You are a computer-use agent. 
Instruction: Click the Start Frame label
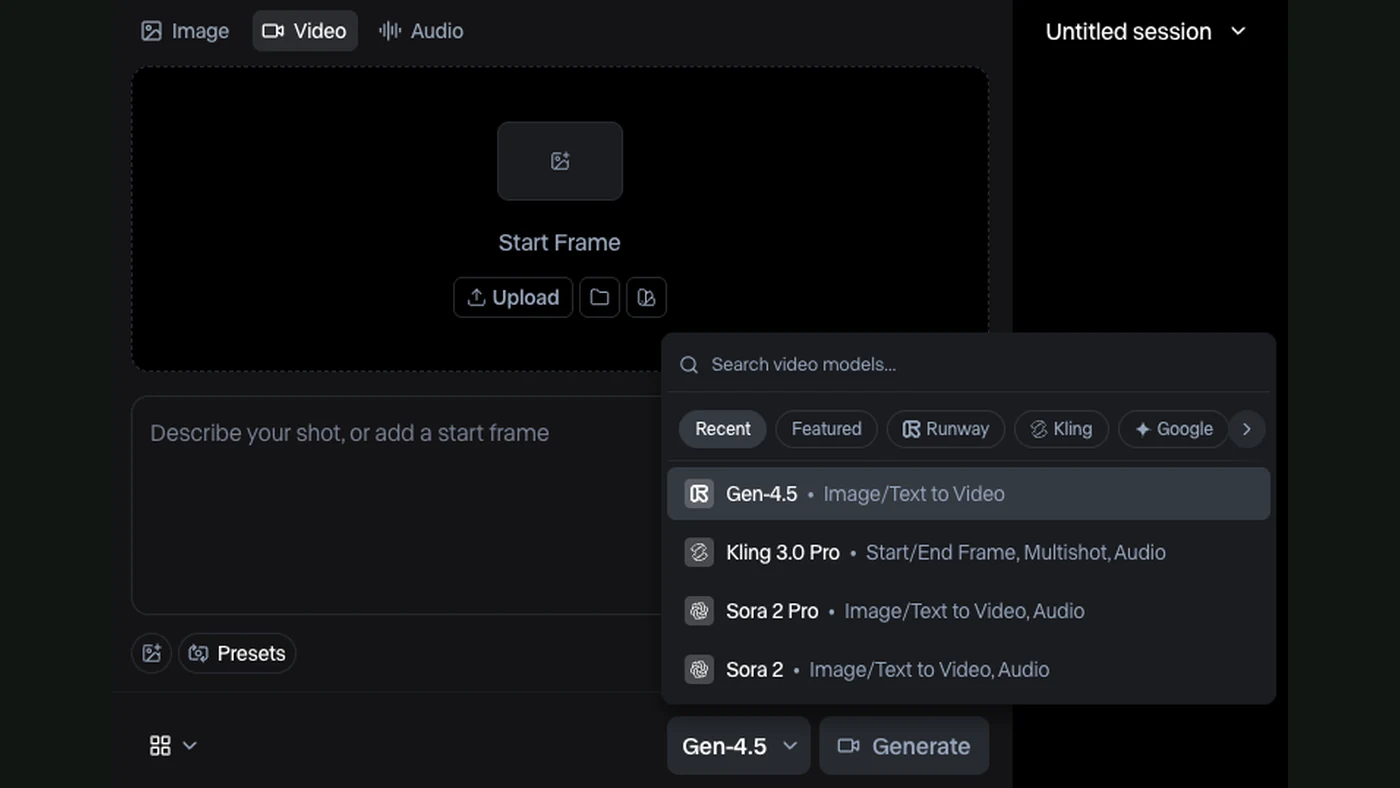coord(560,243)
